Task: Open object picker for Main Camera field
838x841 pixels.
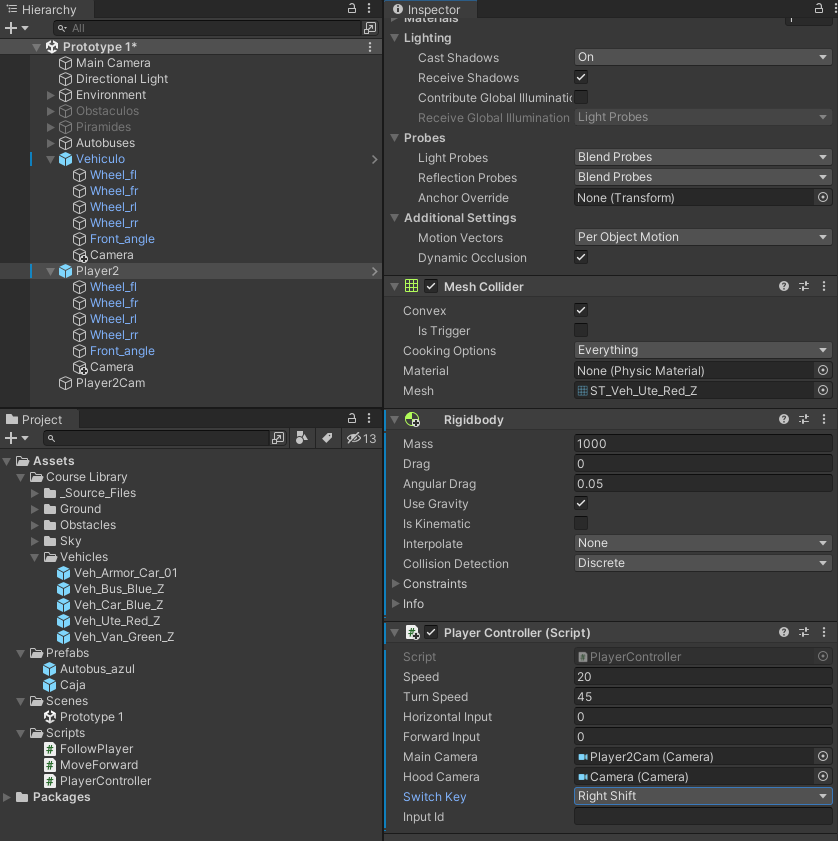Action: pos(822,756)
